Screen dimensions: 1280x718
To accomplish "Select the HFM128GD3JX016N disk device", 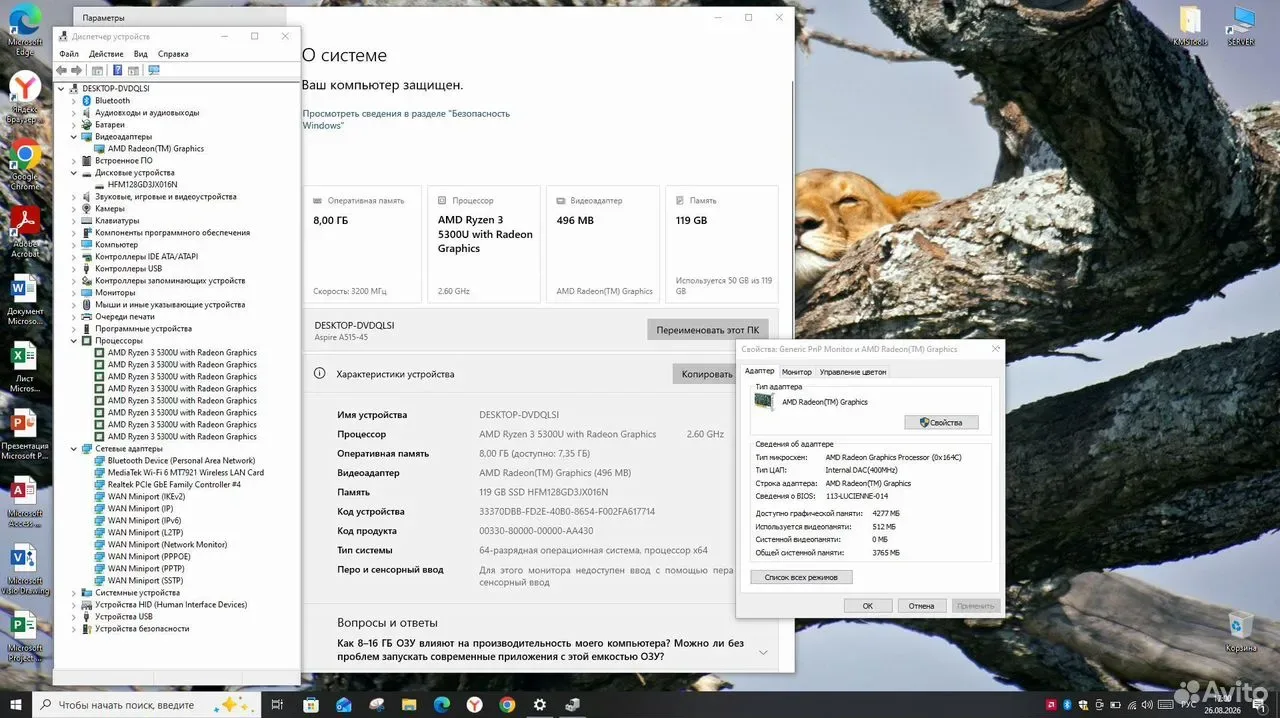I will pos(143,184).
